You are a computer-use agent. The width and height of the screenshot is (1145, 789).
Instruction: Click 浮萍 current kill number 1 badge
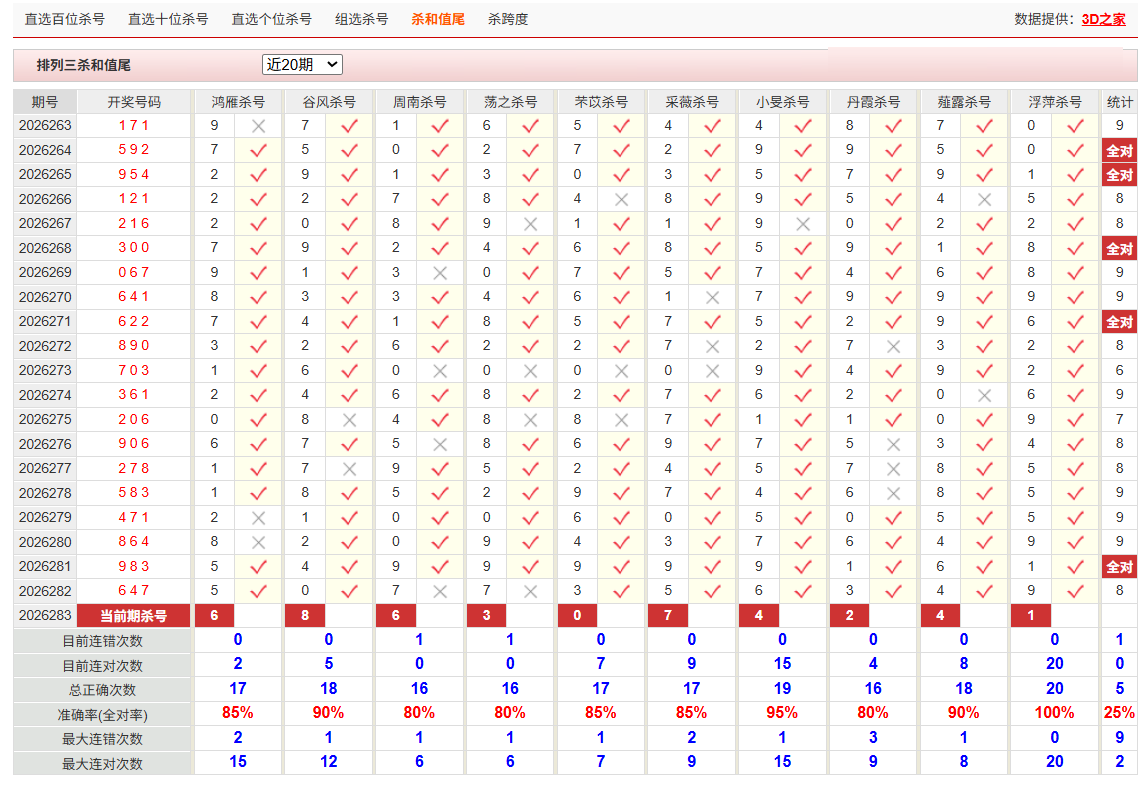coord(1031,616)
